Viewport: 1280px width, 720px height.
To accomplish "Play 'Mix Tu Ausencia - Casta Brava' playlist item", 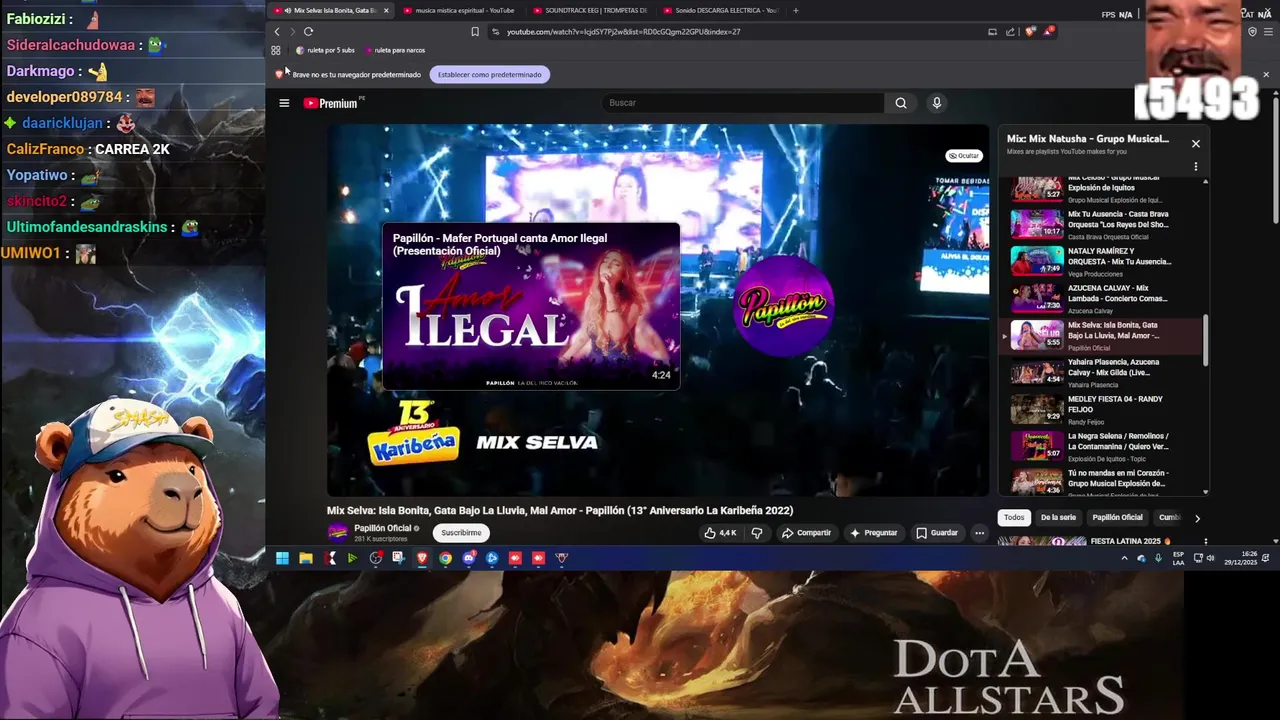I will pos(1100,224).
